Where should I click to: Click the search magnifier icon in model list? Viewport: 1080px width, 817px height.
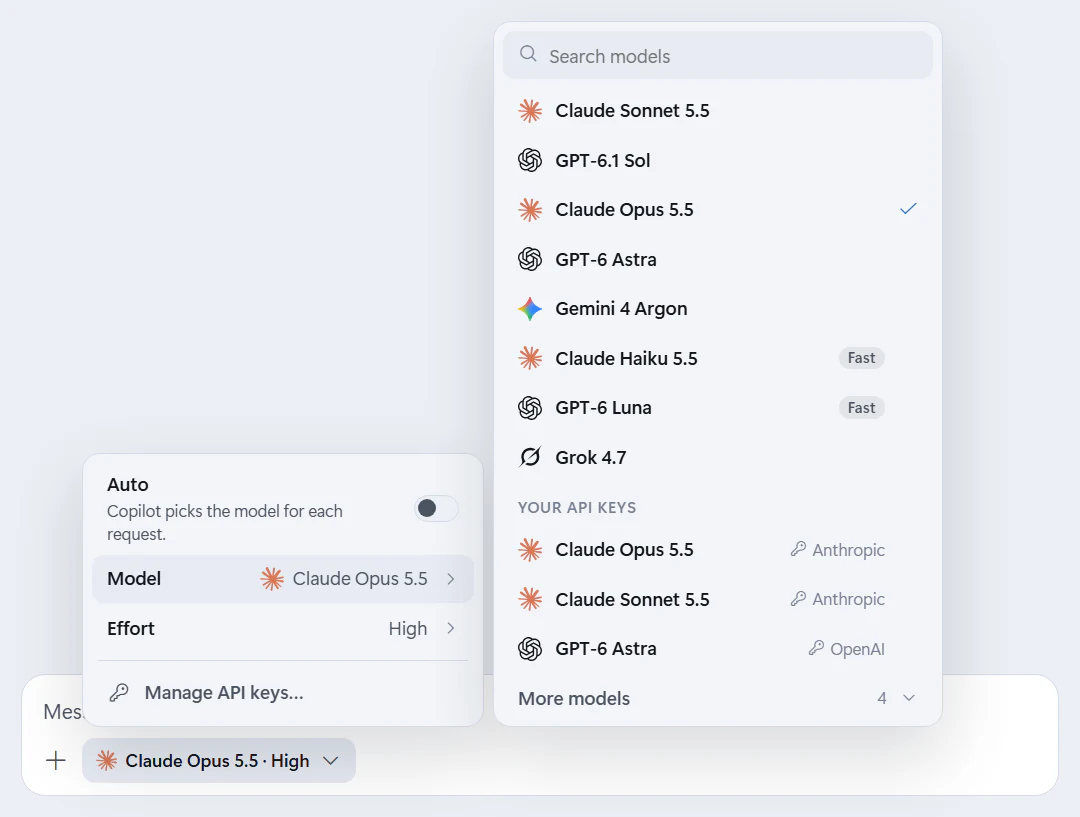(x=528, y=54)
